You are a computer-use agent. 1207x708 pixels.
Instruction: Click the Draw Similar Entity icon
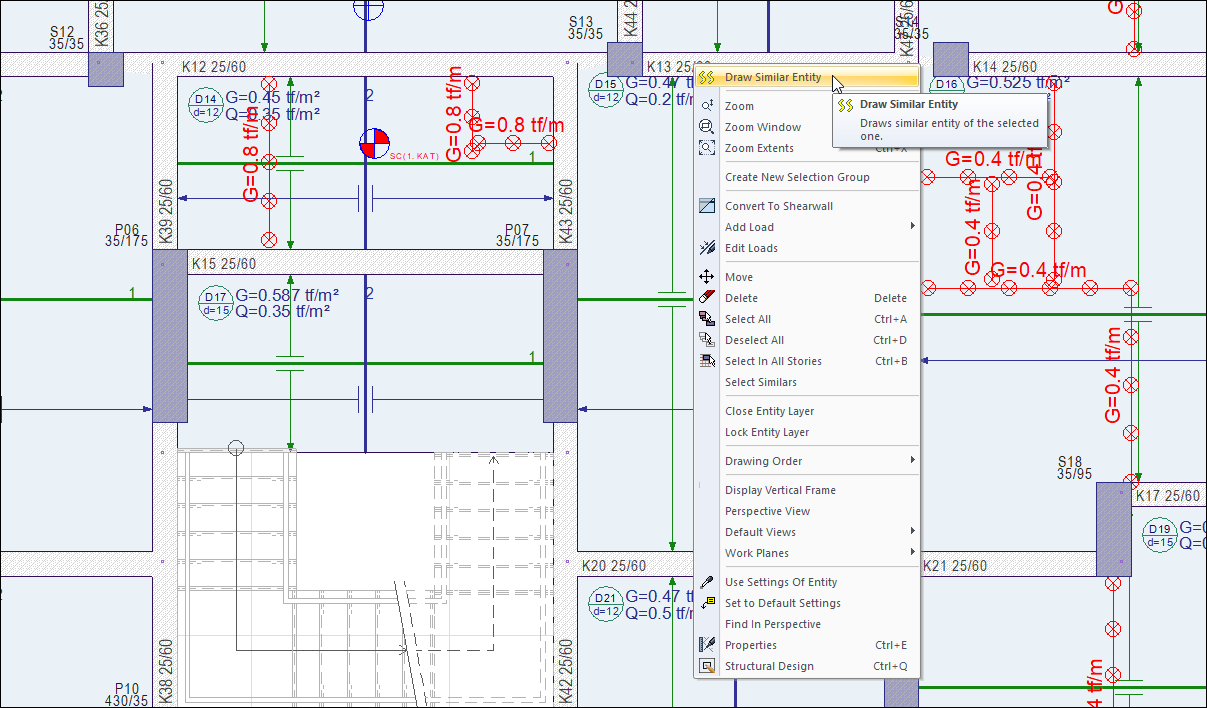coord(707,77)
